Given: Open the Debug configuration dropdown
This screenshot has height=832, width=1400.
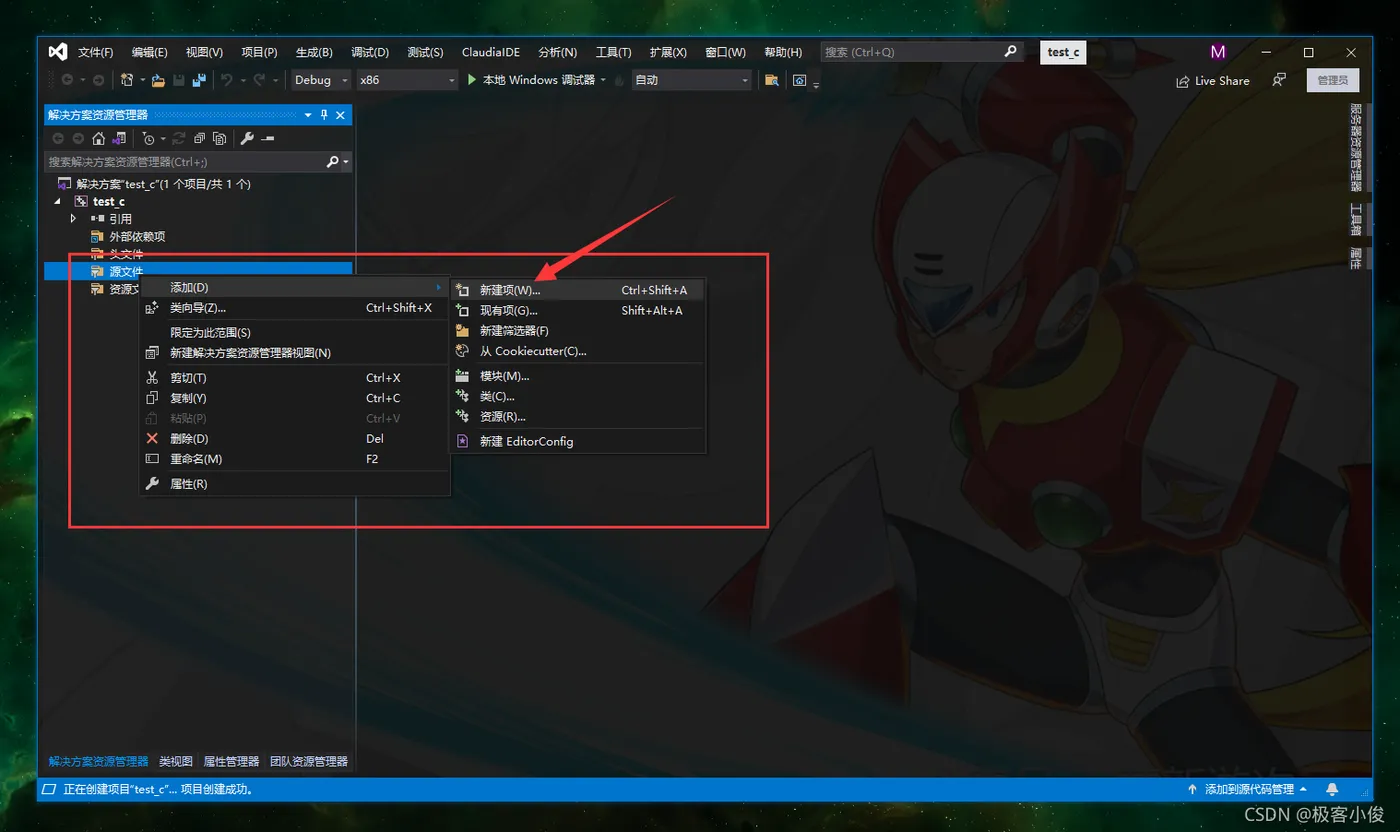Looking at the screenshot, I should [321, 80].
